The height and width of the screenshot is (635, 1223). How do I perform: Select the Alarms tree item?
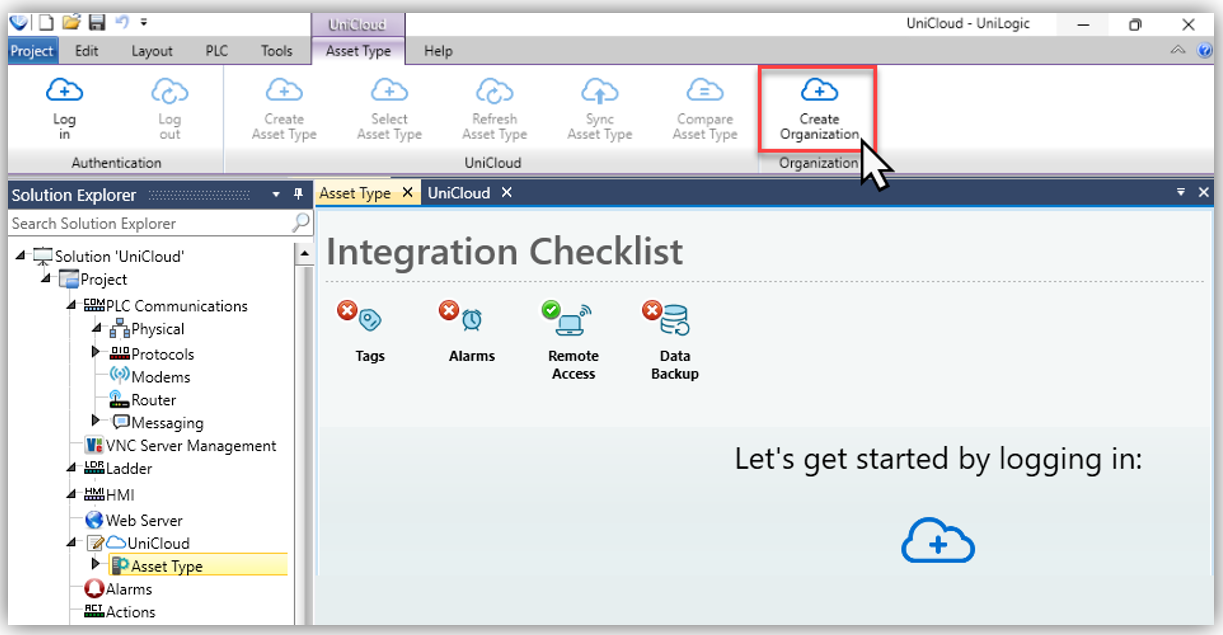[x=129, y=589]
